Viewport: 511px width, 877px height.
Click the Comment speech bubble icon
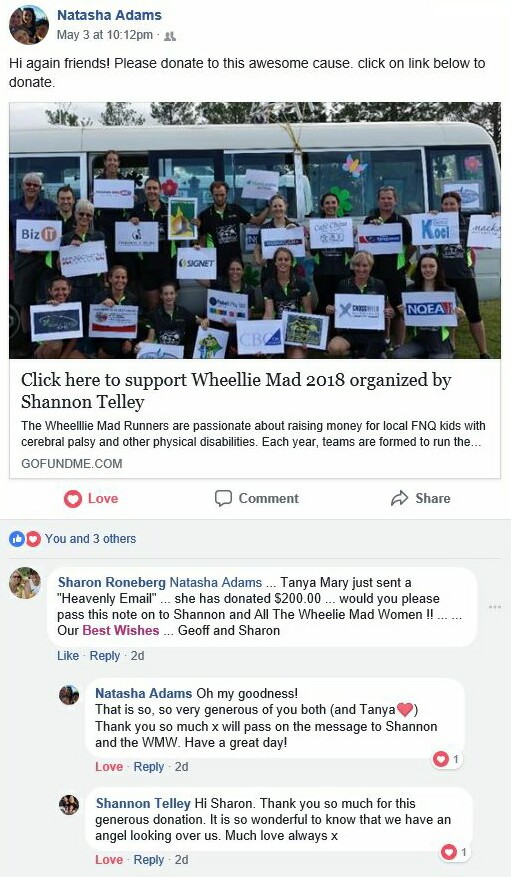point(223,498)
